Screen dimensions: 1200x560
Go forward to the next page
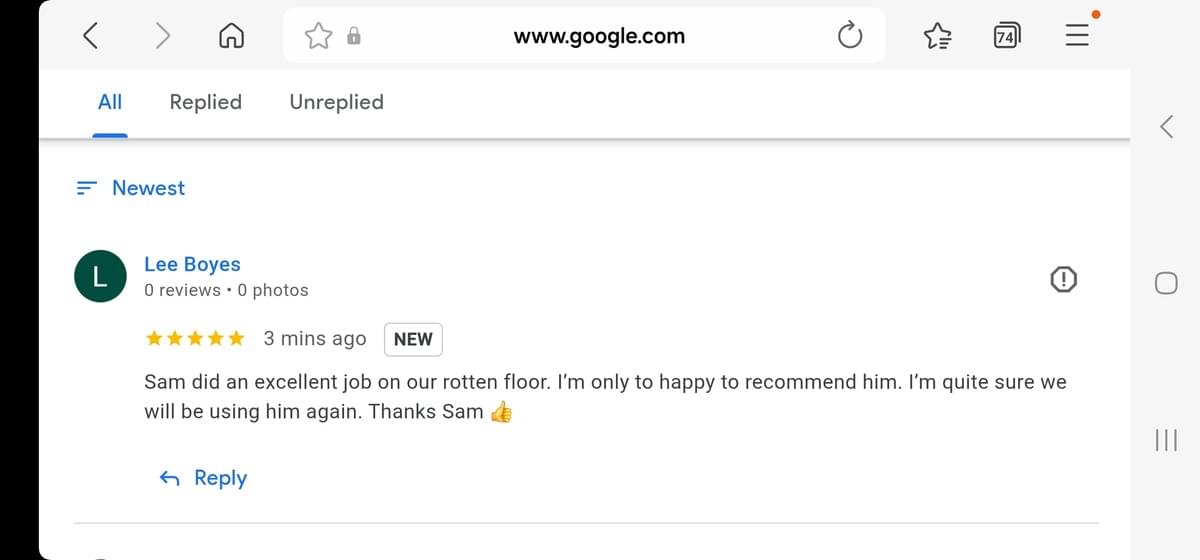pos(163,37)
